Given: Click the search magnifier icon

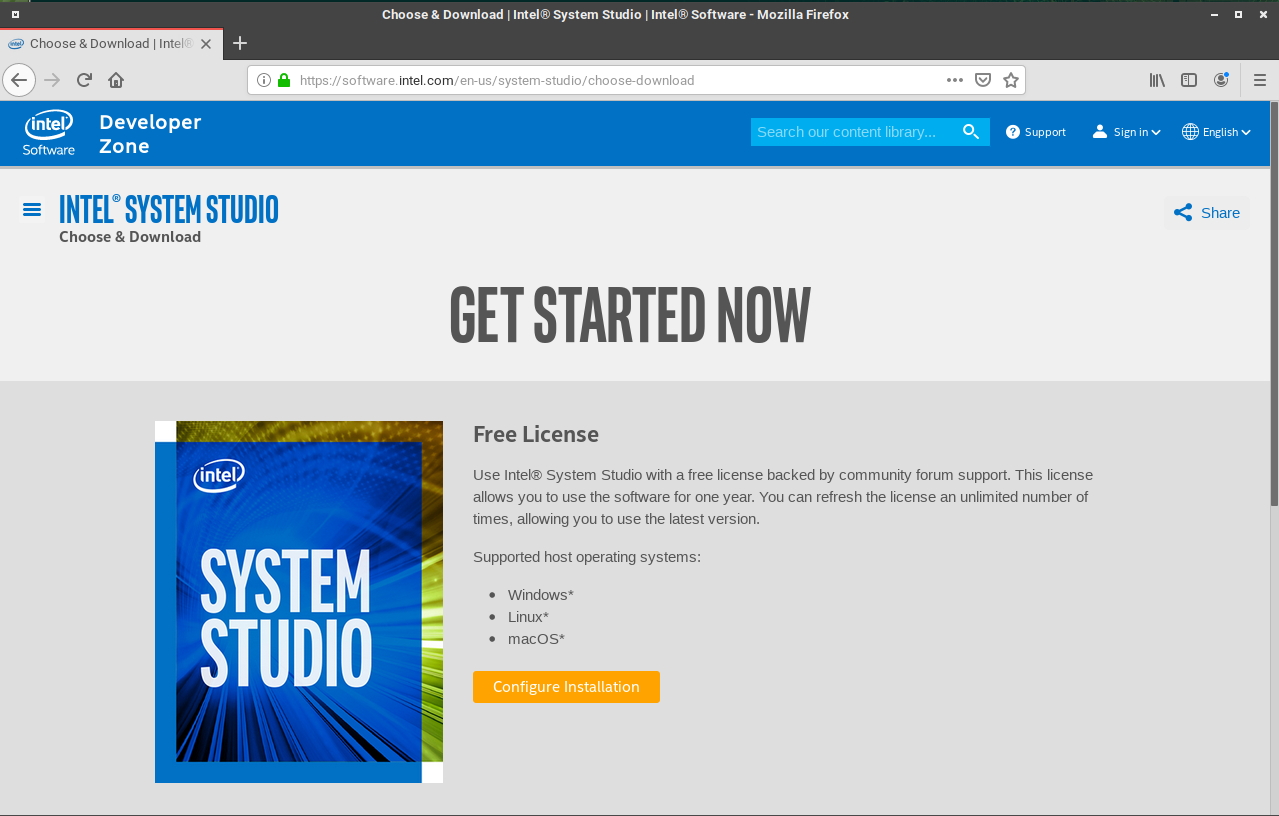Looking at the screenshot, I should coord(971,132).
